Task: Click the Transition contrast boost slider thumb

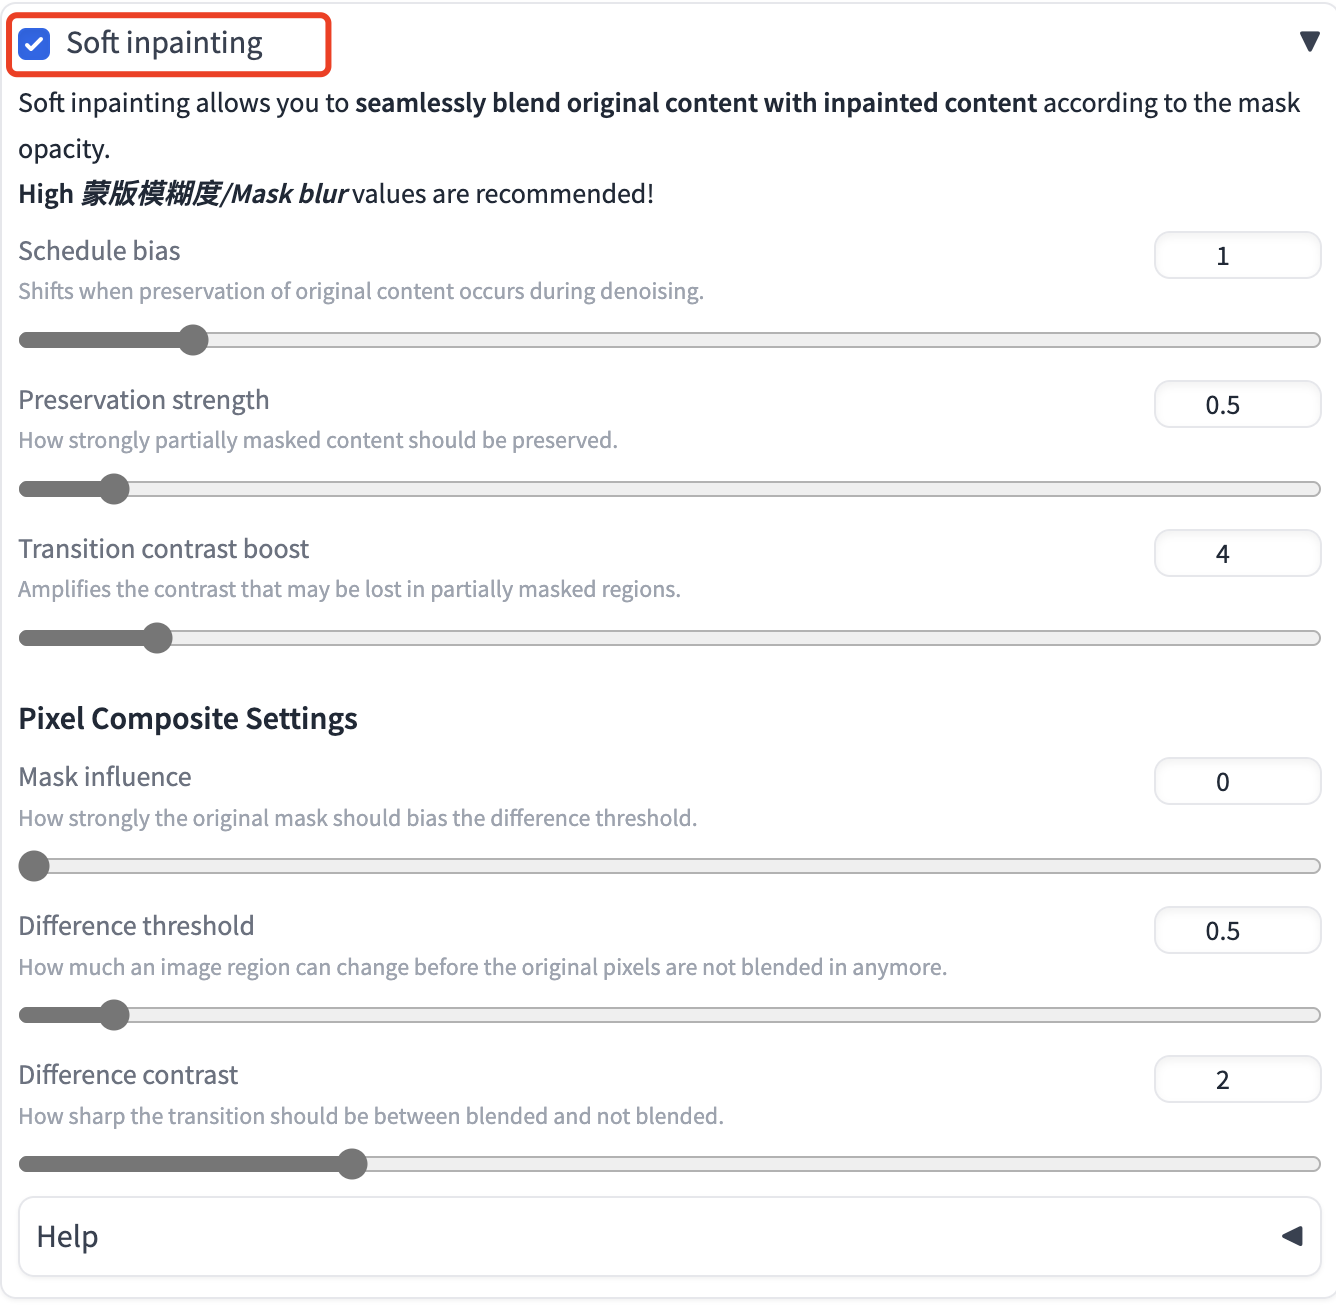Action: 157,638
